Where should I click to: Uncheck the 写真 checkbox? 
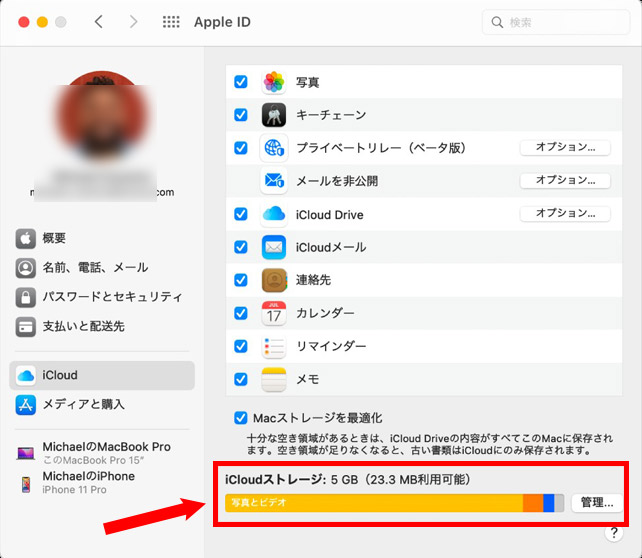[241, 82]
